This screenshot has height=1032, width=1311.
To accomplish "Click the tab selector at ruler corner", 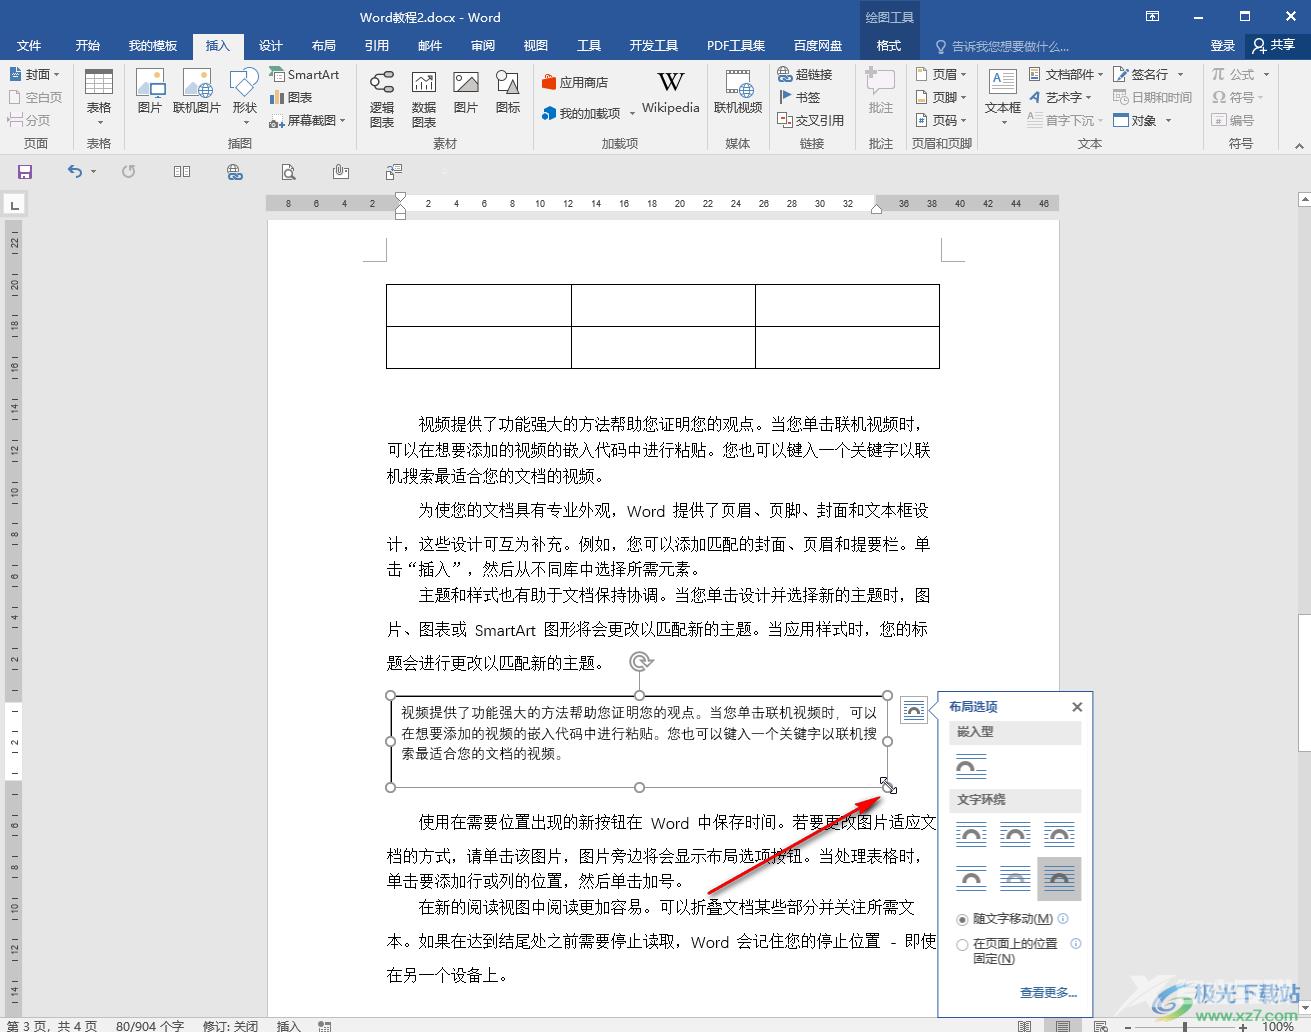I will (x=14, y=205).
